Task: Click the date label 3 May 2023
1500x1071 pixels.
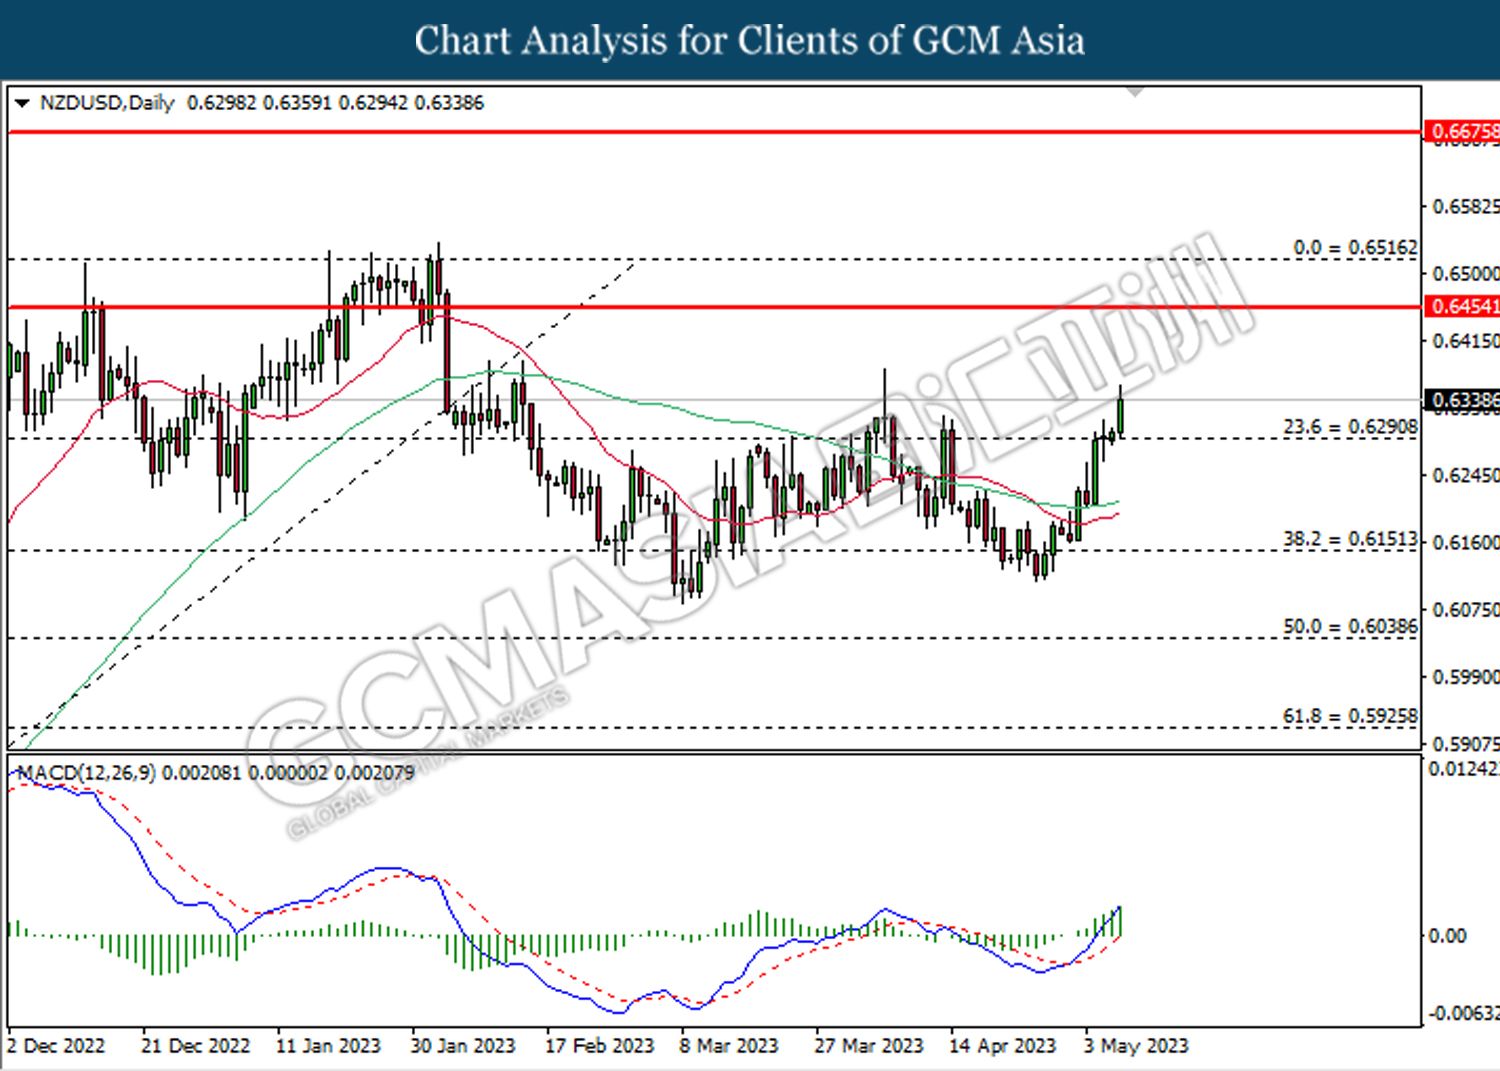Action: (1136, 1046)
